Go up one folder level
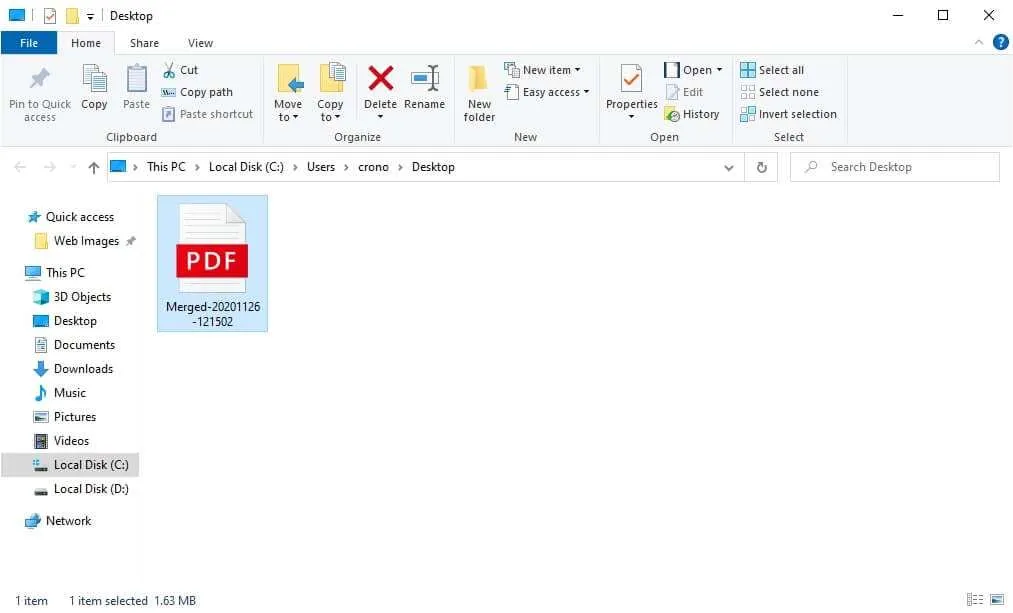 point(94,167)
